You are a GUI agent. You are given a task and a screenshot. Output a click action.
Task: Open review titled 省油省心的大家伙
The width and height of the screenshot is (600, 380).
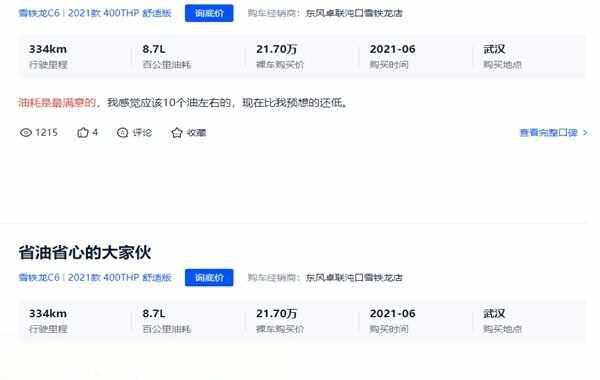coord(85,253)
